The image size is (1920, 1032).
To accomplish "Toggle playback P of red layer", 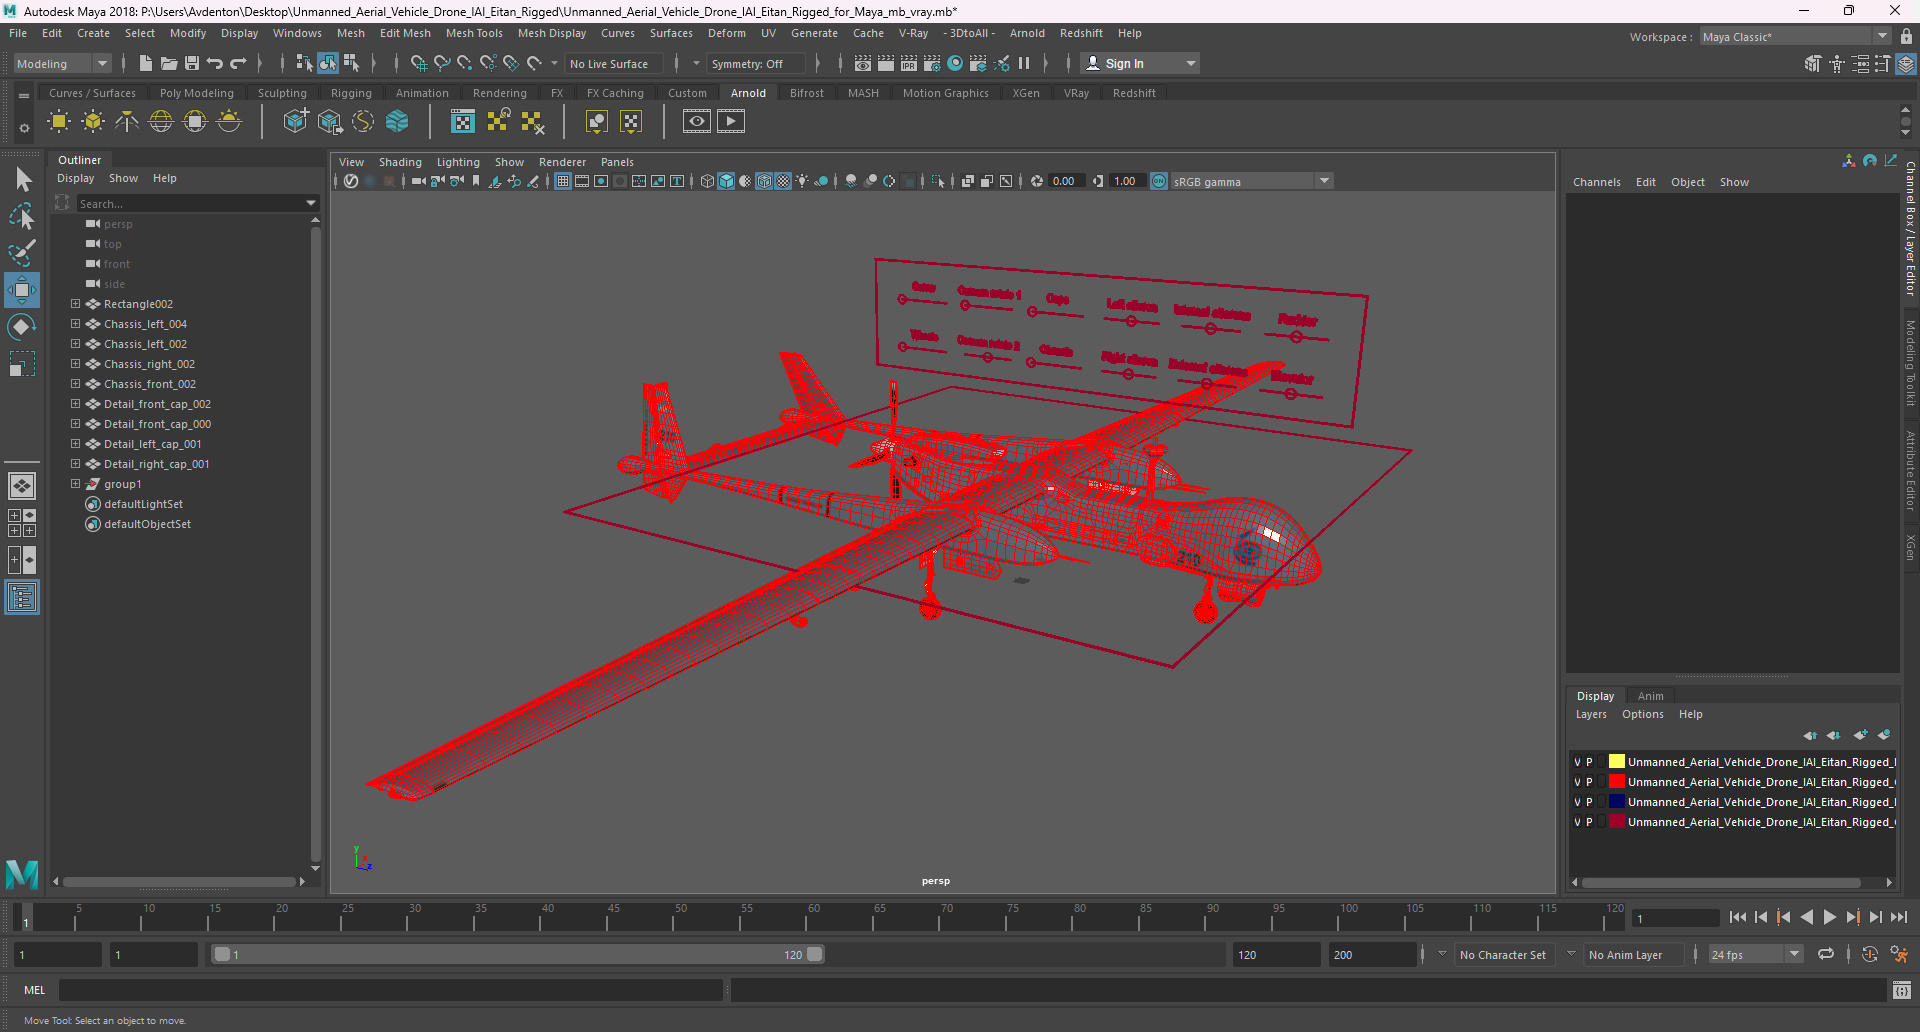I will 1589,782.
